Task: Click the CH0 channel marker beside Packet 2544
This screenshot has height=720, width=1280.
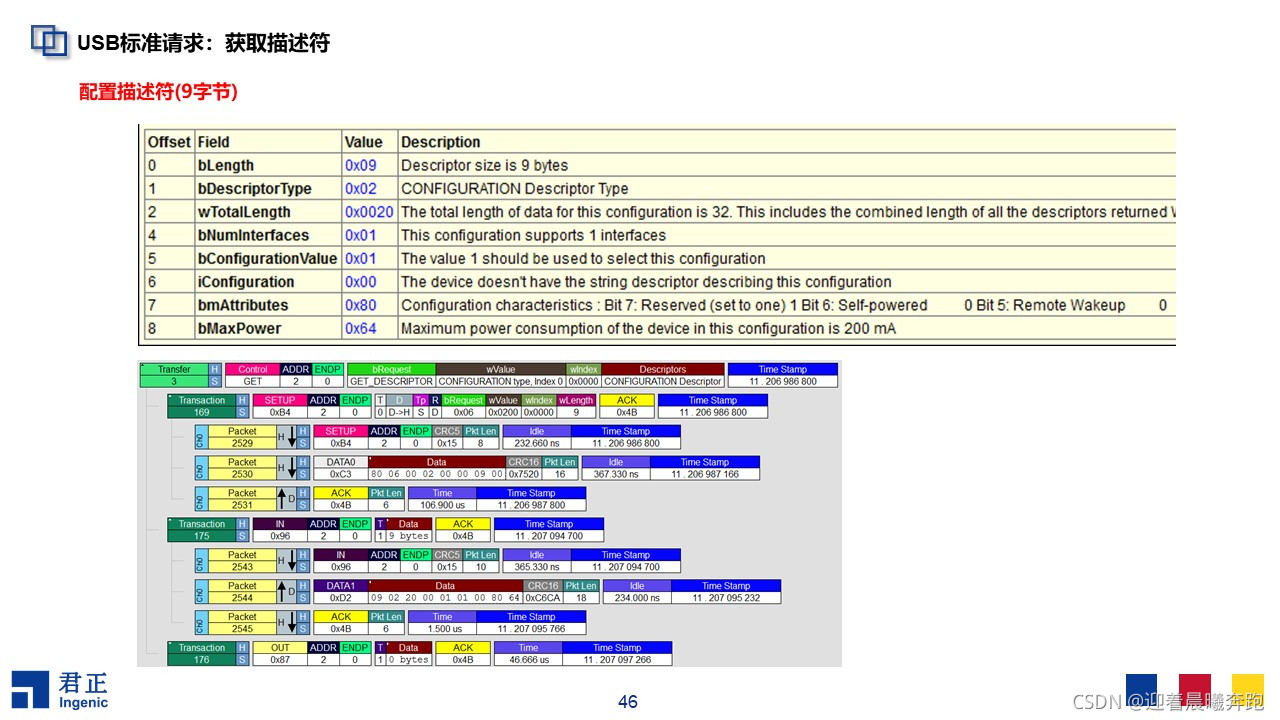Action: tap(201, 592)
